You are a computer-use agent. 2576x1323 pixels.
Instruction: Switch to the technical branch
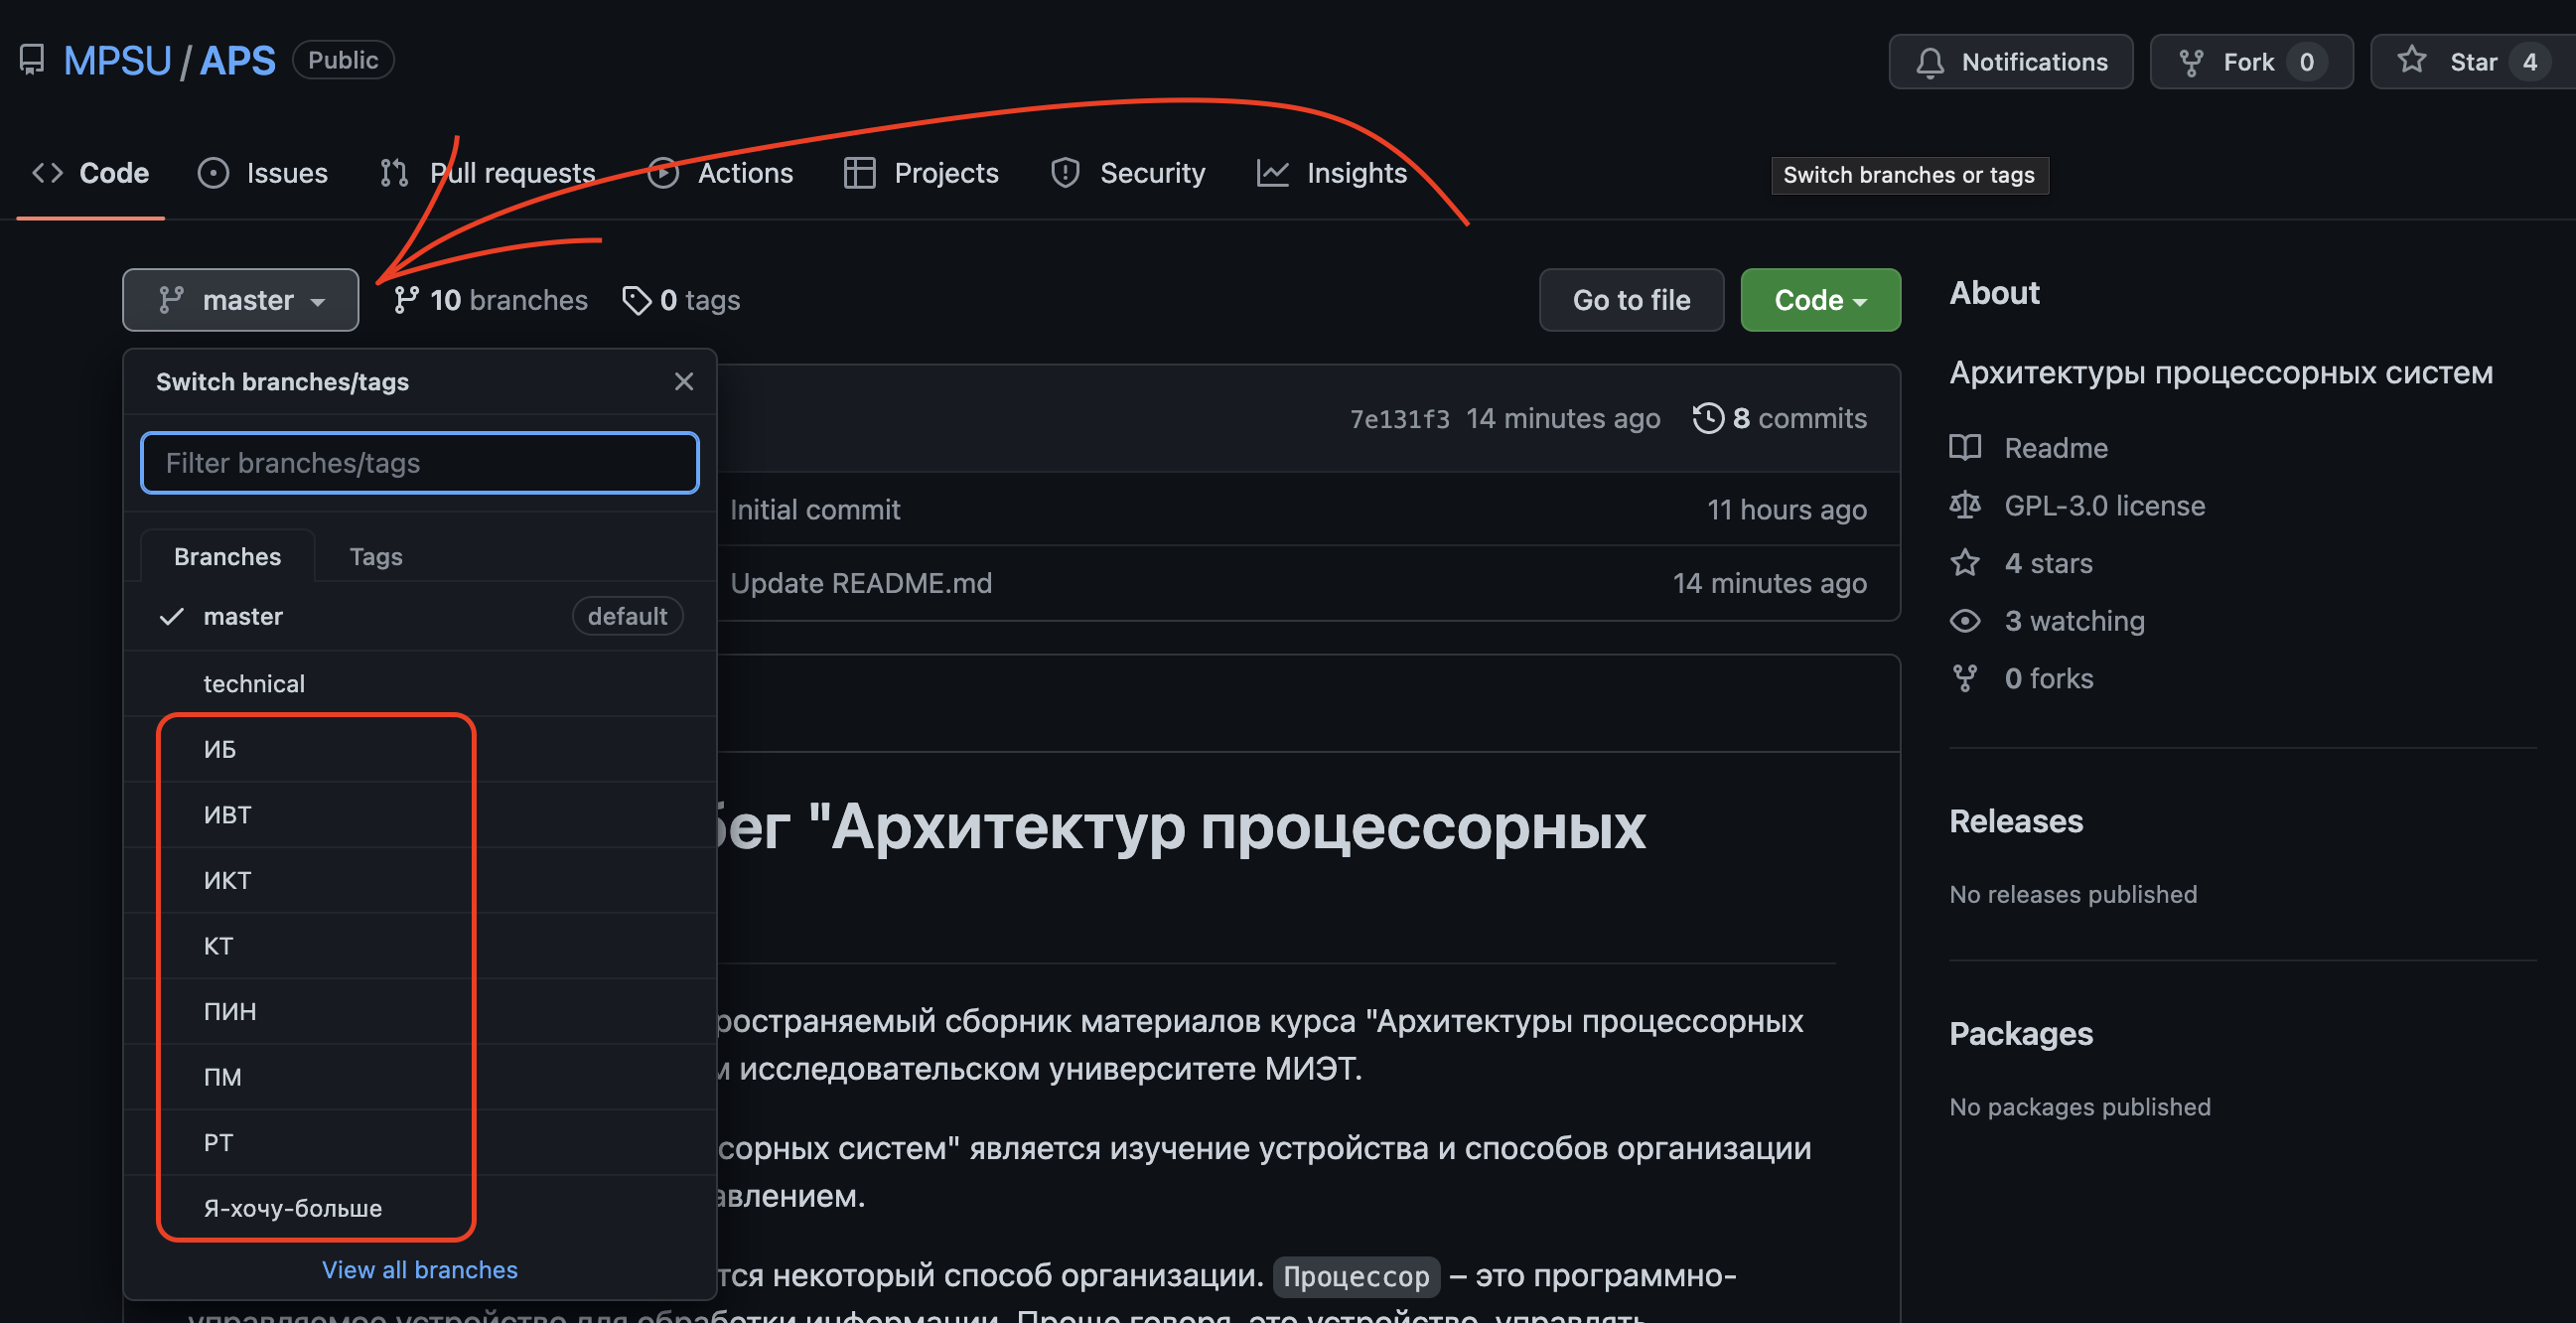tap(254, 683)
